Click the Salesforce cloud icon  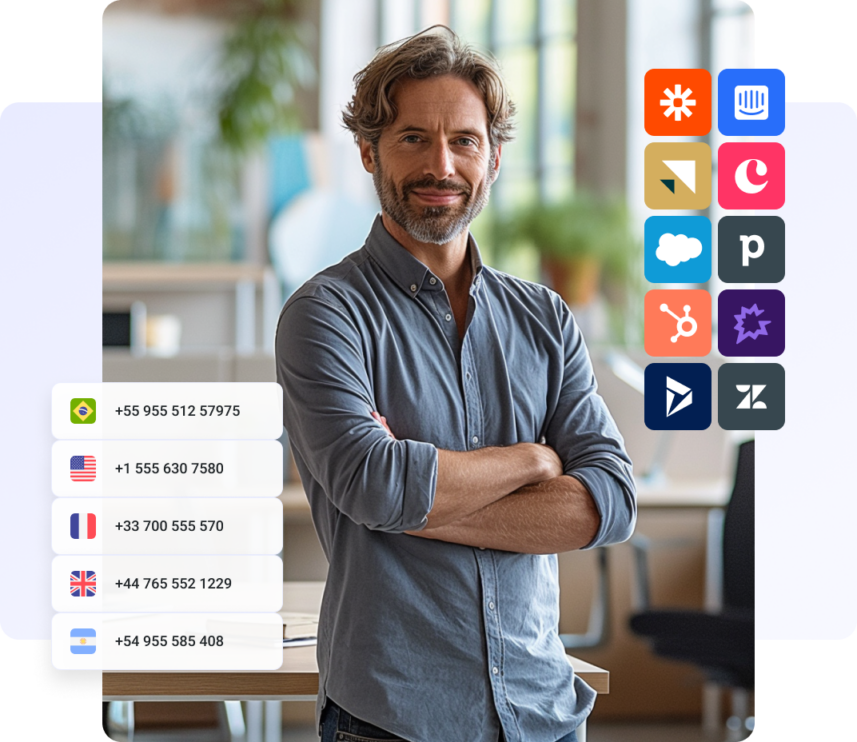678,250
